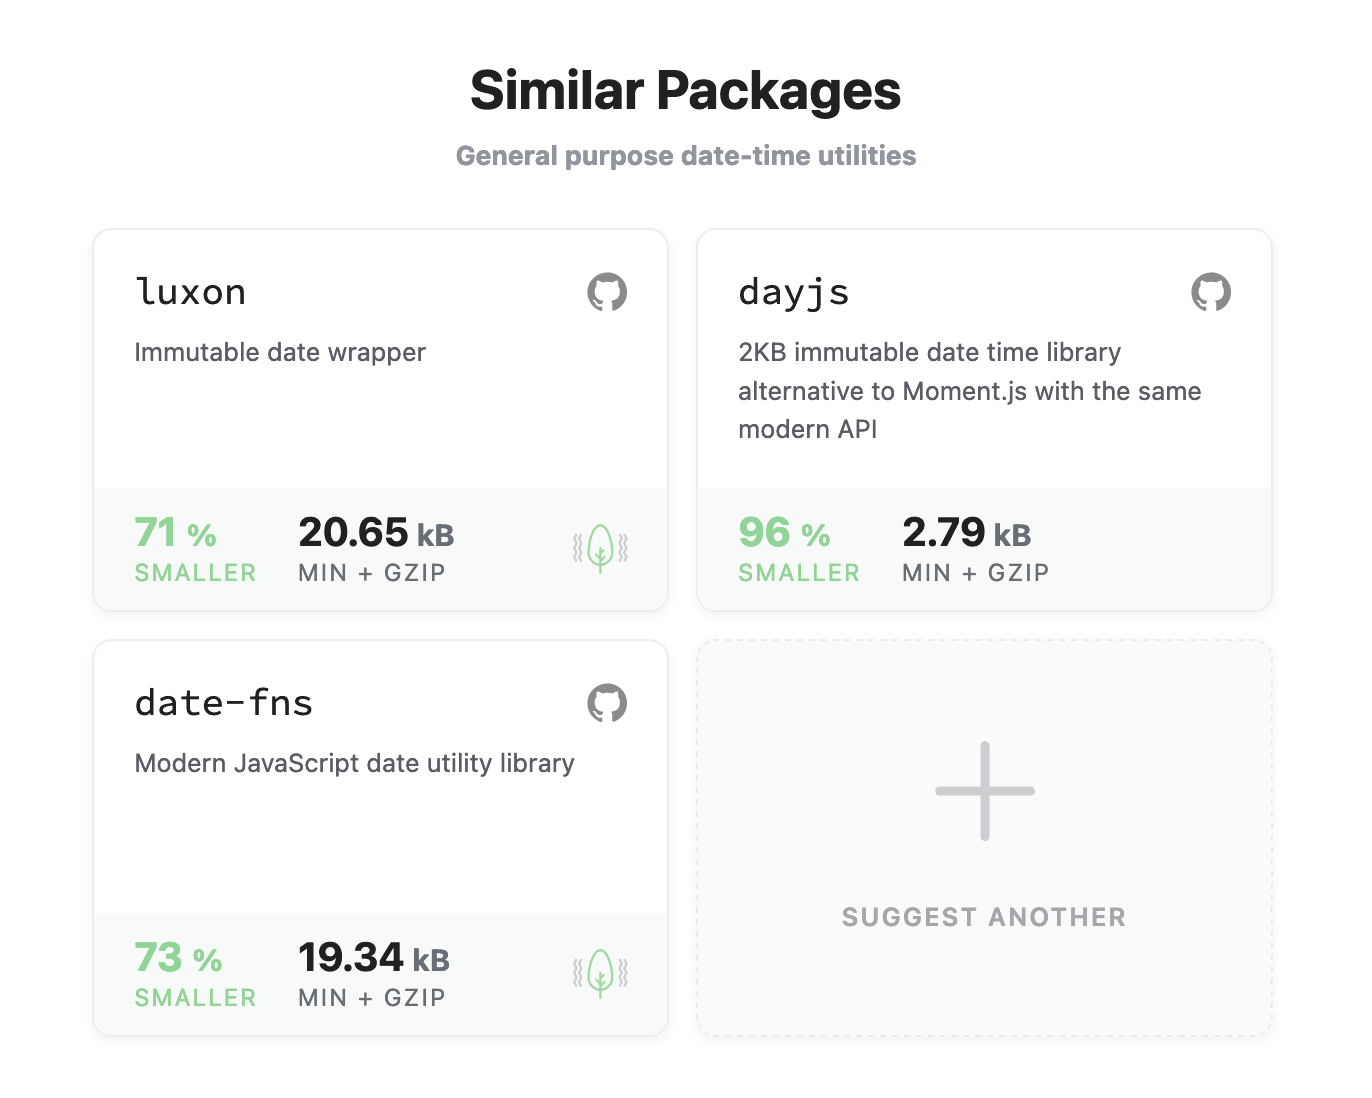Click the tree-shakeable leaf icon on luxon card

pyautogui.click(x=600, y=548)
